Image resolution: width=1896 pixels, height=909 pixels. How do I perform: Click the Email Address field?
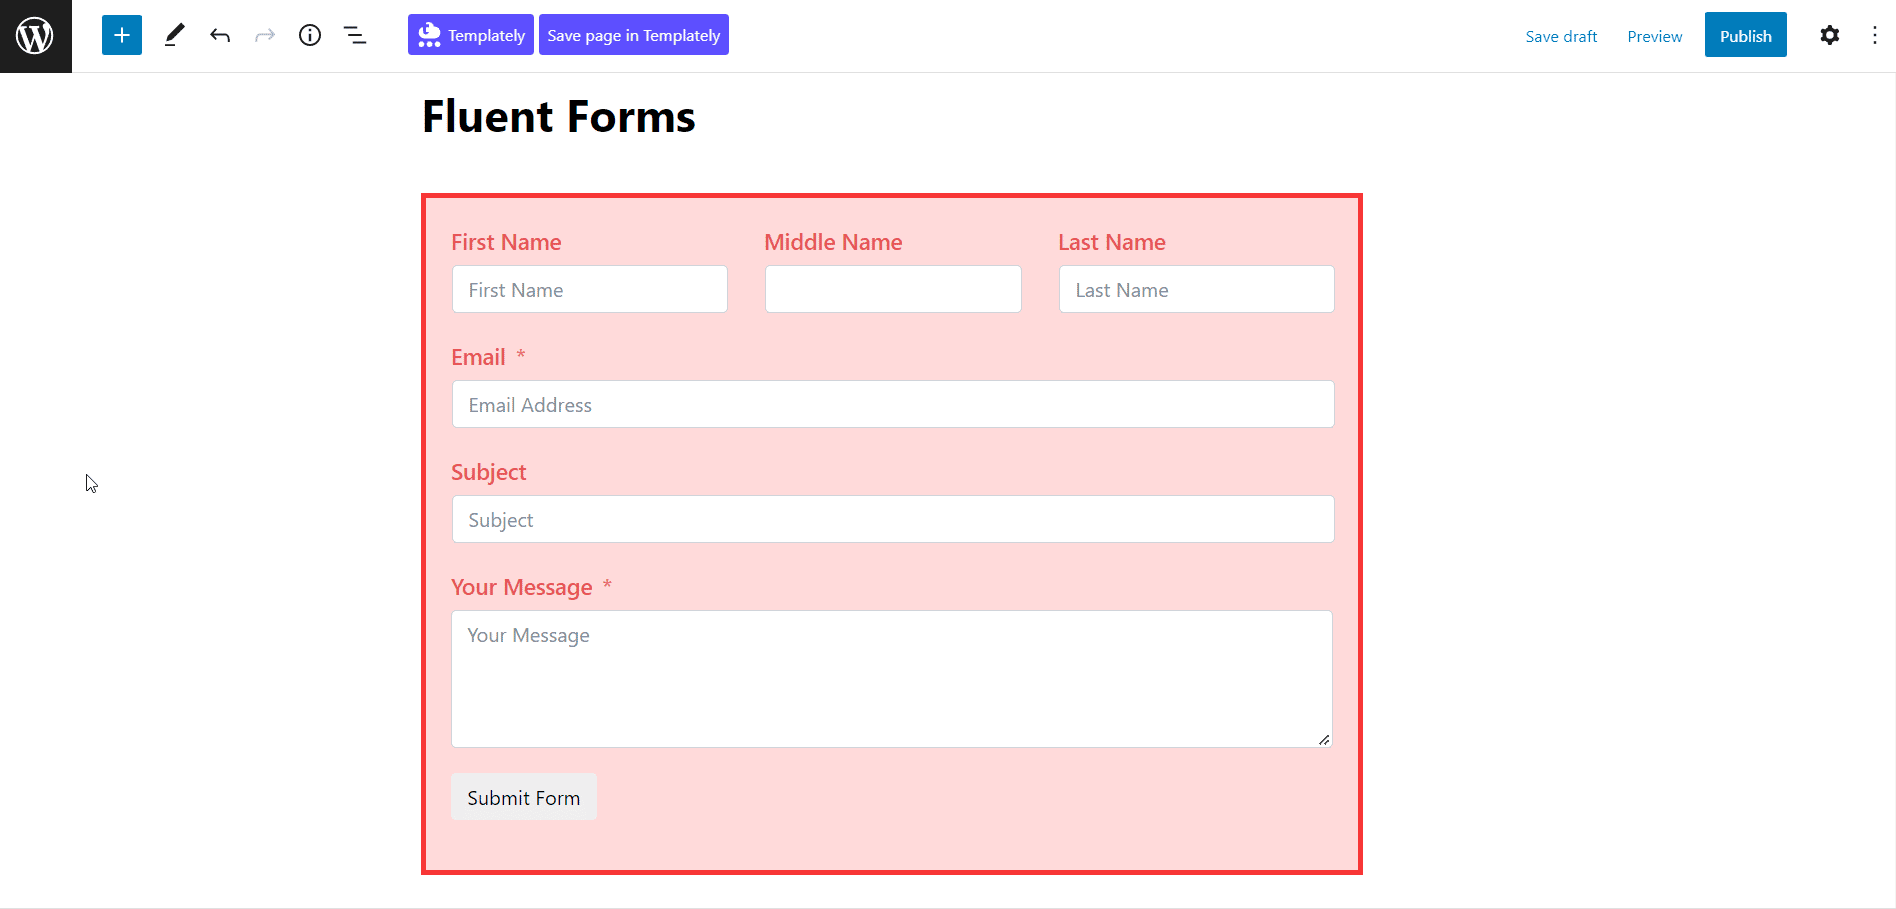892,404
